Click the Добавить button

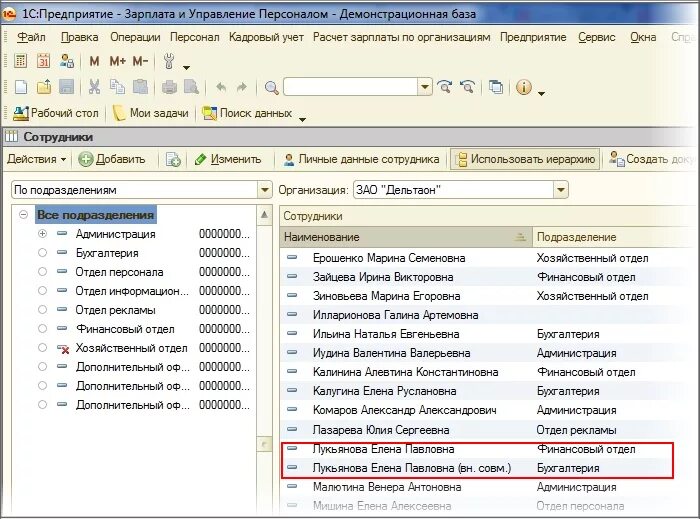112,159
